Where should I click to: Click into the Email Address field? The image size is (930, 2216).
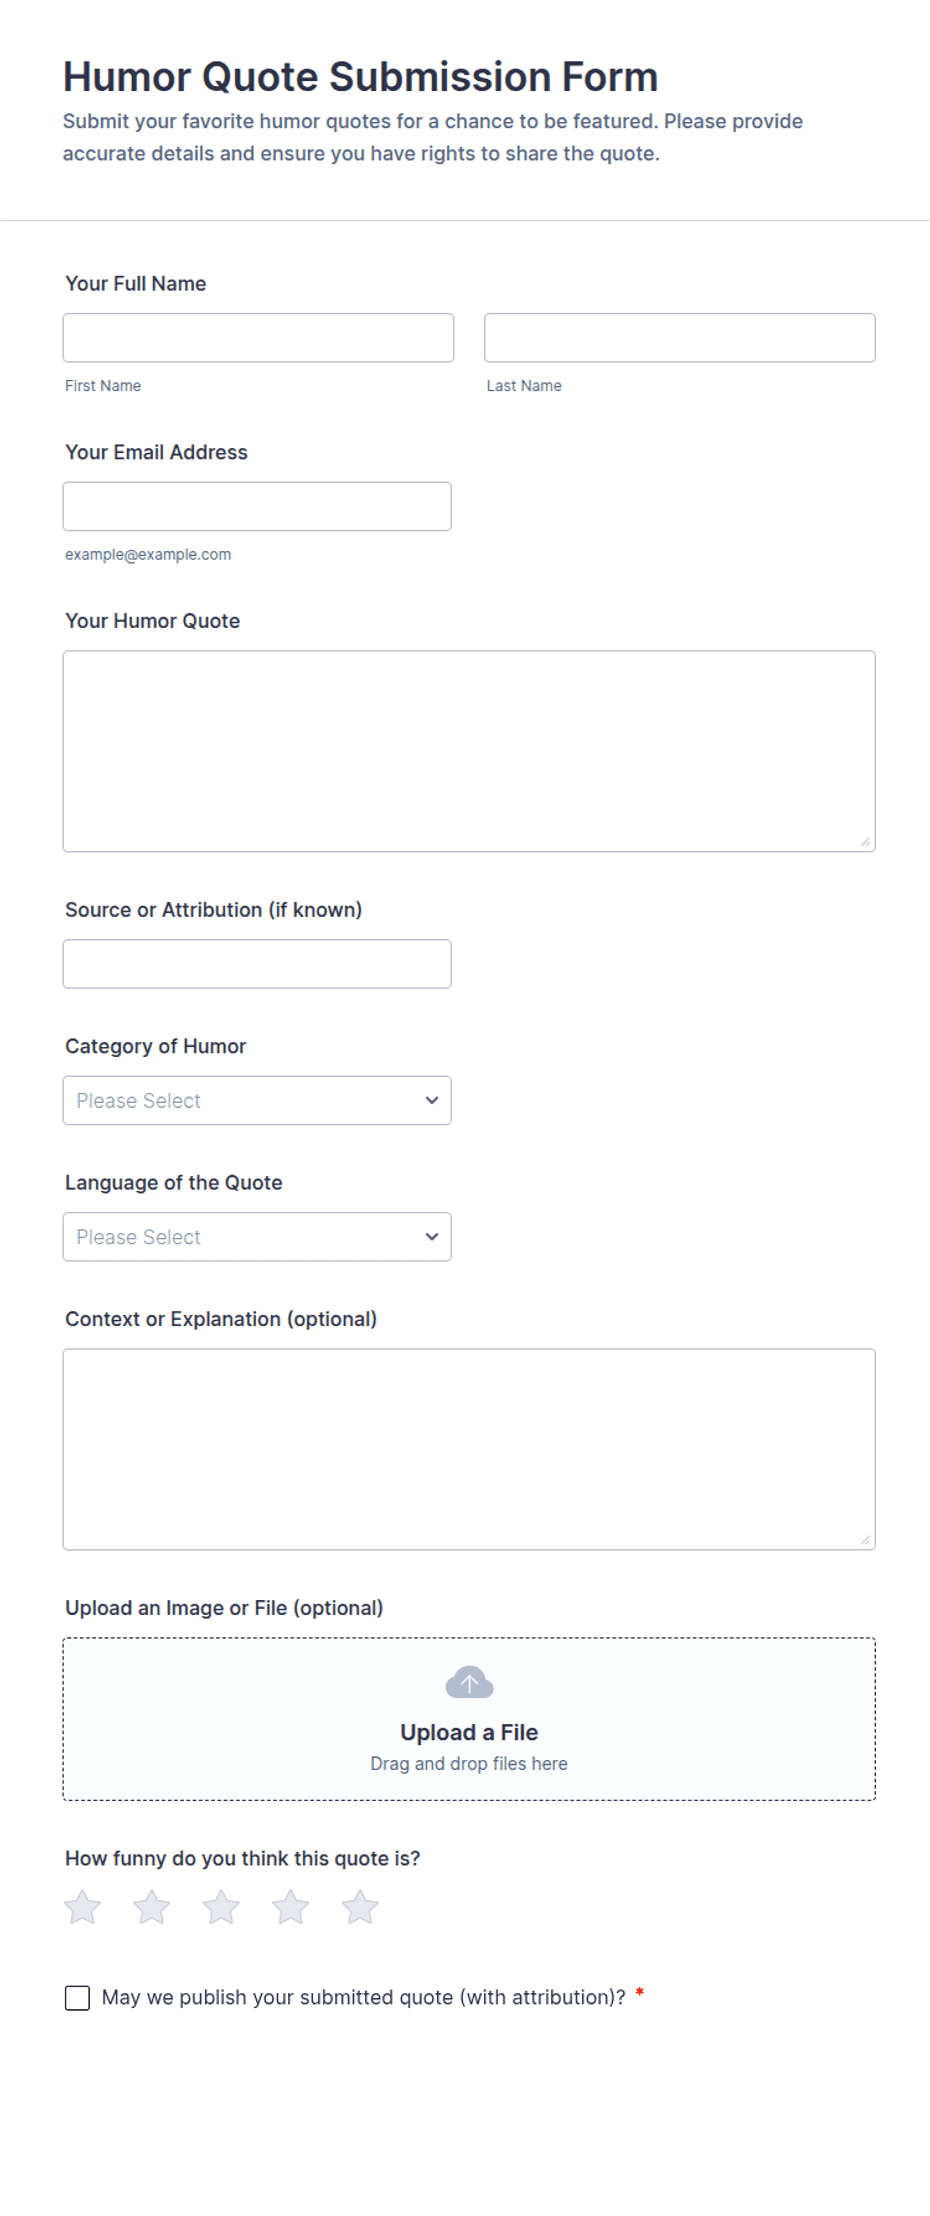pyautogui.click(x=257, y=506)
